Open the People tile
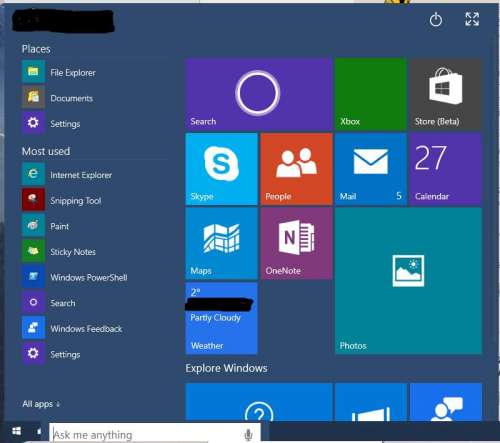 tap(296, 169)
